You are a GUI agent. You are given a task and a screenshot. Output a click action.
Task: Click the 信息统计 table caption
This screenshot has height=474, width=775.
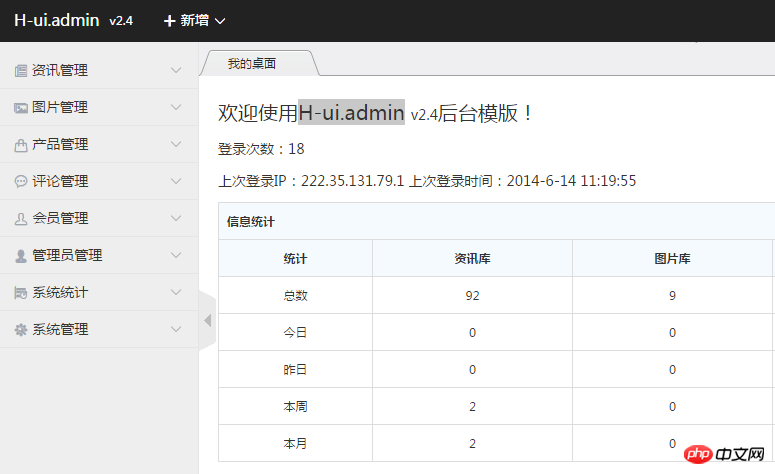(x=251, y=221)
